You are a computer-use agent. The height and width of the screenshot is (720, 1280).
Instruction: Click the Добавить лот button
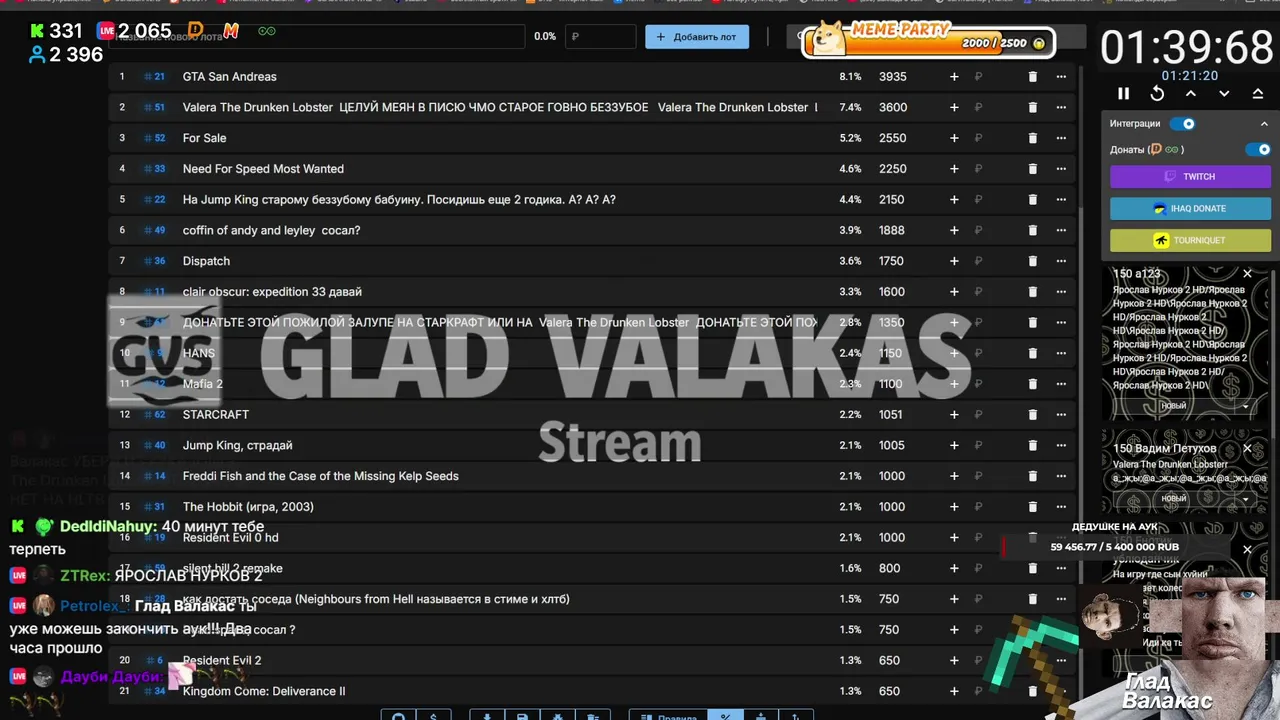coord(697,37)
